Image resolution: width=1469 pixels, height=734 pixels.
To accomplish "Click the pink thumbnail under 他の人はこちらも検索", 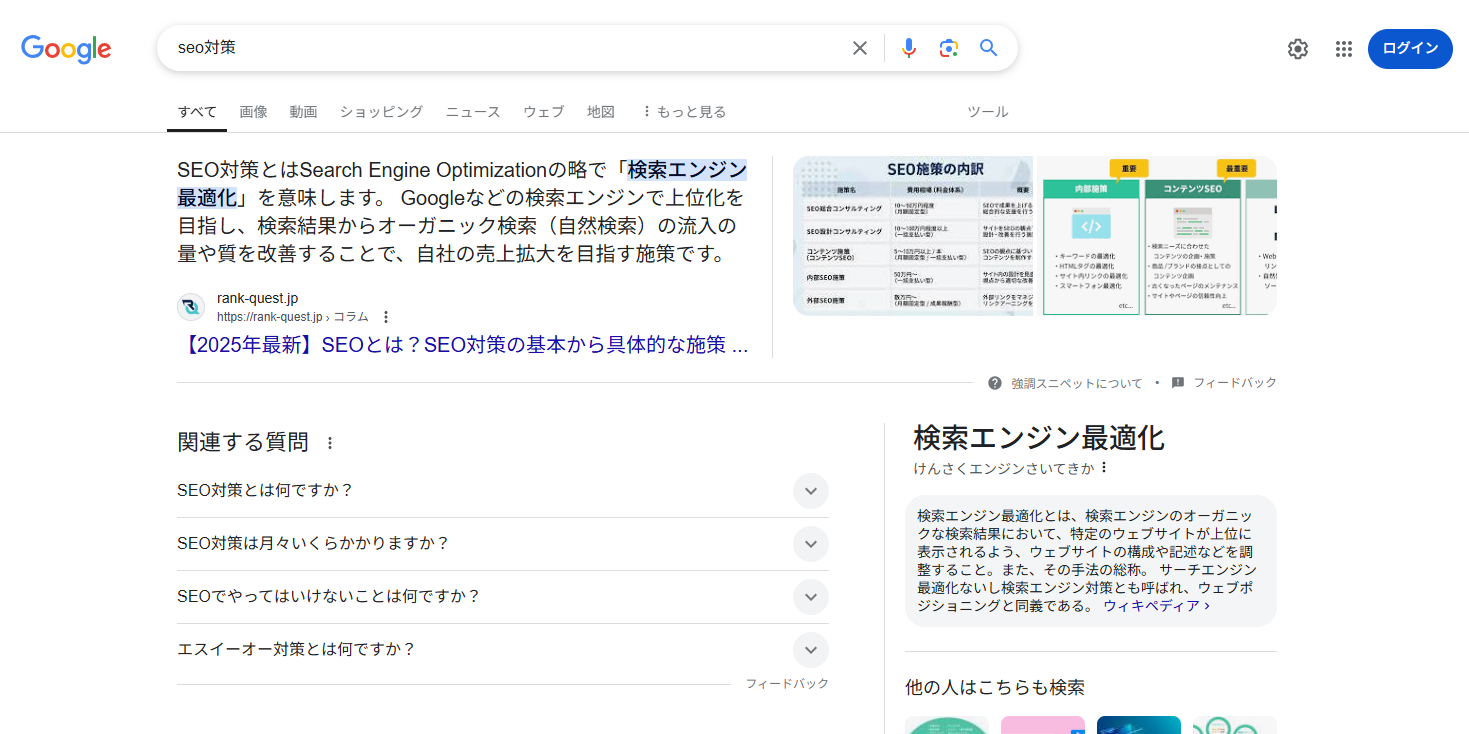I will click(1043, 725).
